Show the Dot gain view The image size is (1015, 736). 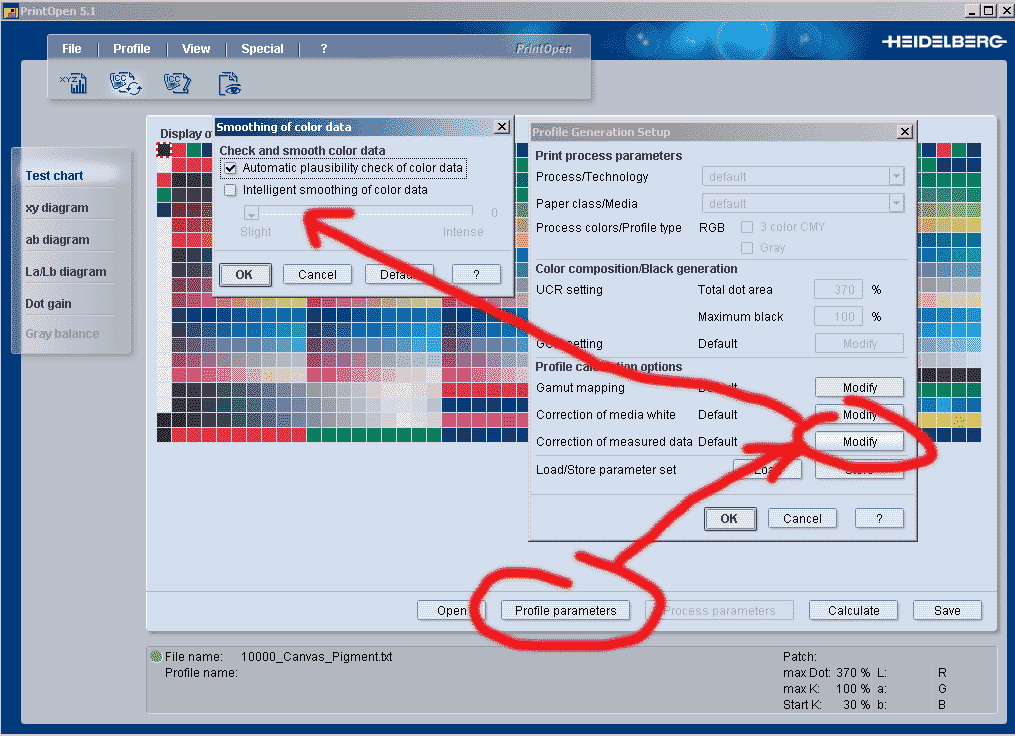coord(49,304)
